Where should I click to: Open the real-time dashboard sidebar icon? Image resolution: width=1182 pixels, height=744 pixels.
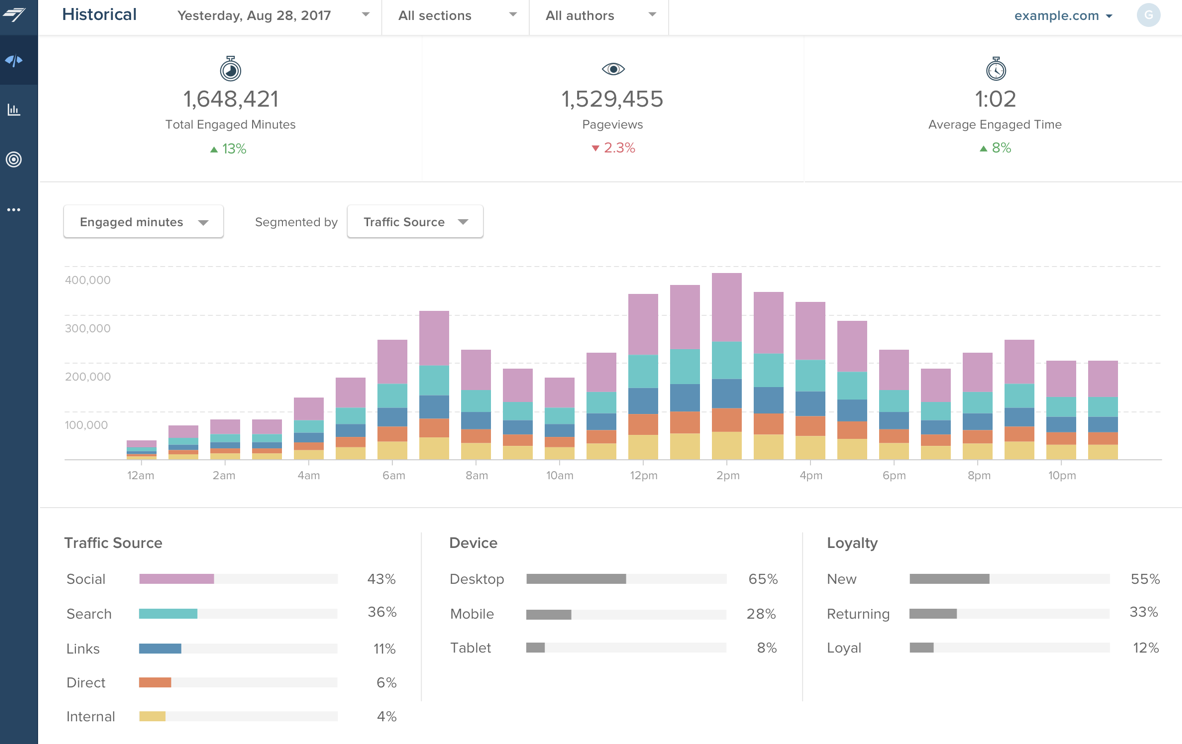[x=14, y=61]
